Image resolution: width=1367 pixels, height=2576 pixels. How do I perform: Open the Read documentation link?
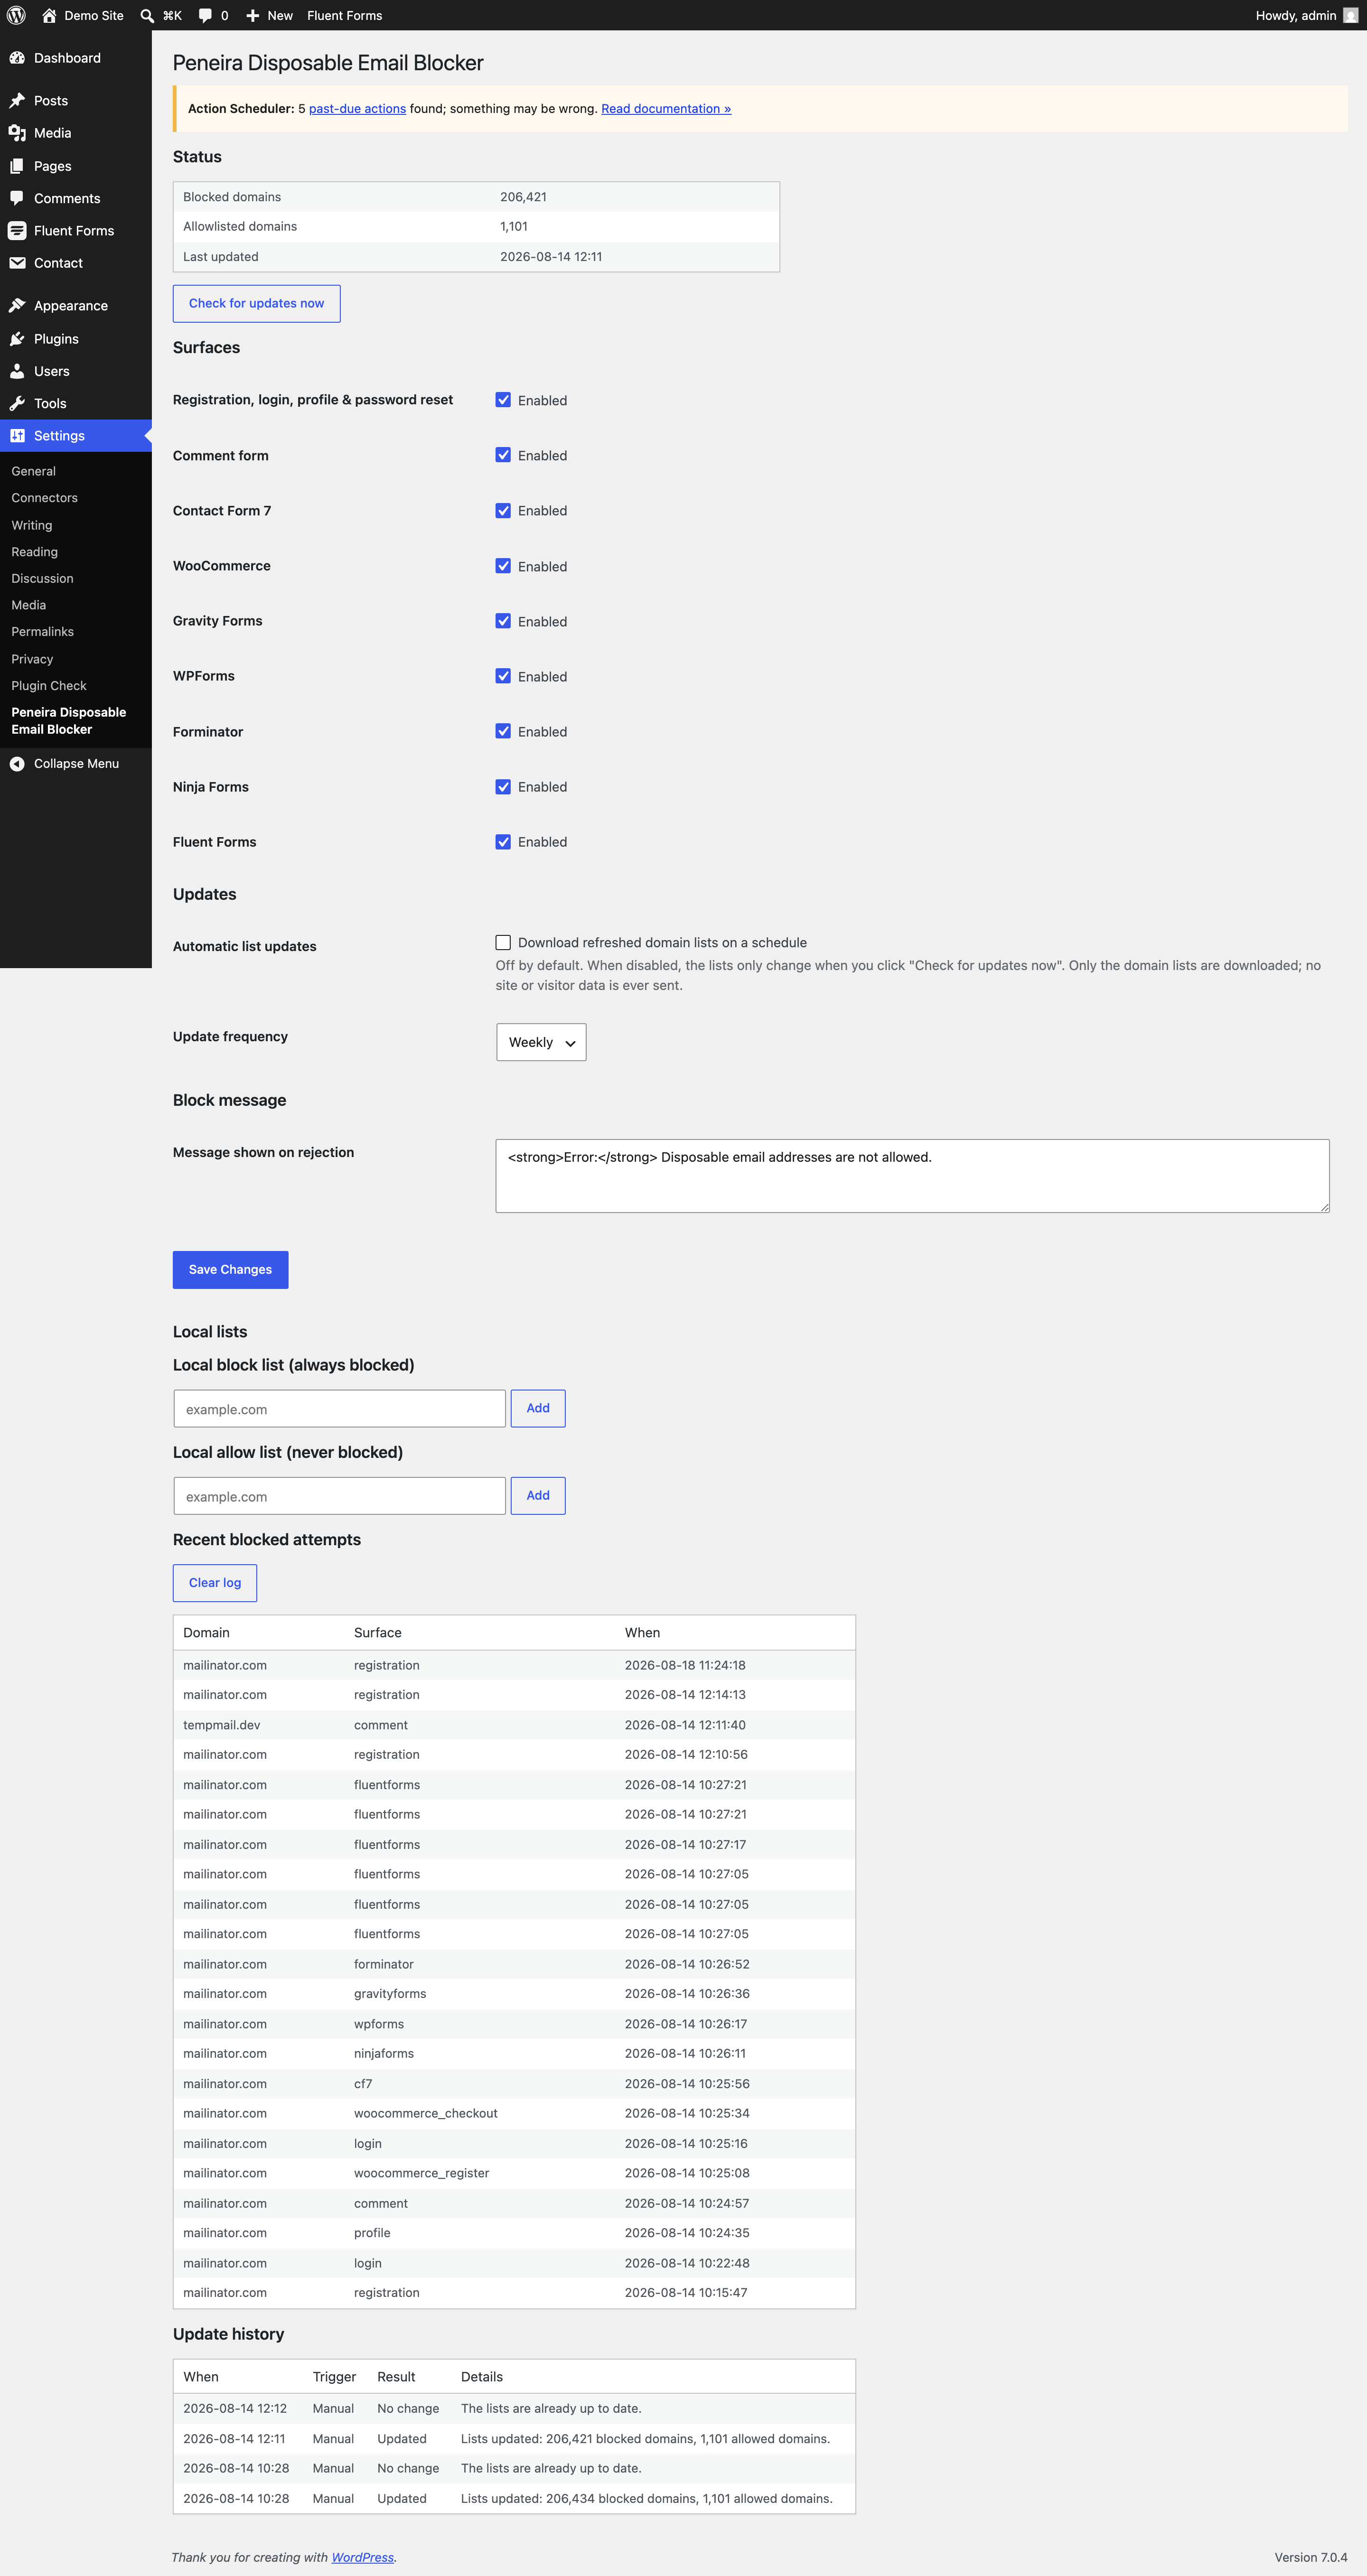[x=666, y=109]
